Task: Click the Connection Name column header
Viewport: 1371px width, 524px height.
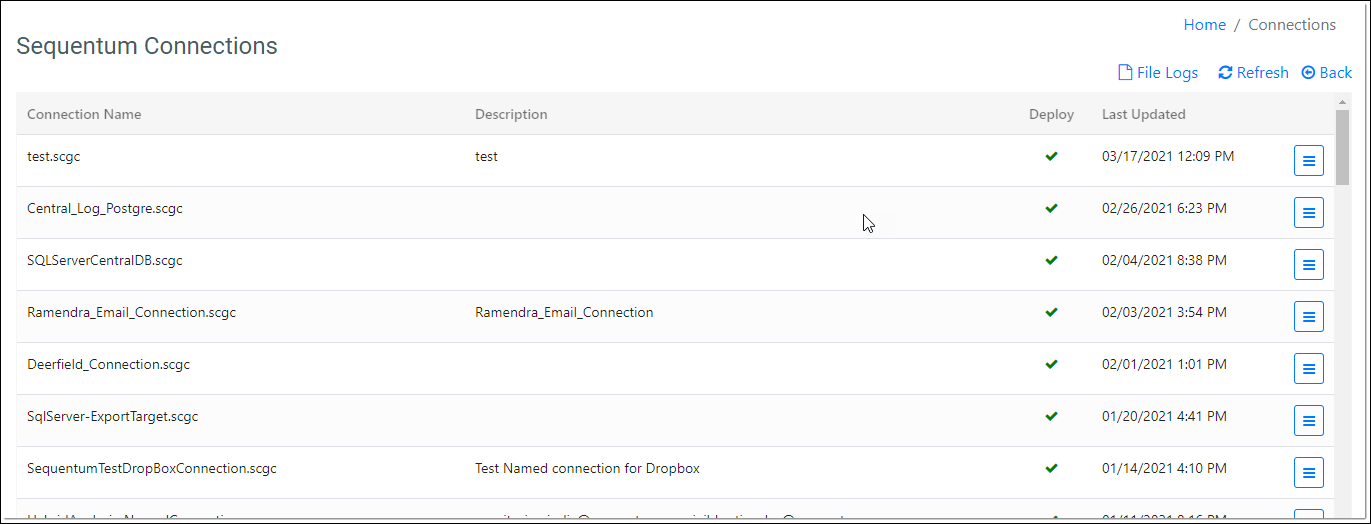Action: (84, 114)
